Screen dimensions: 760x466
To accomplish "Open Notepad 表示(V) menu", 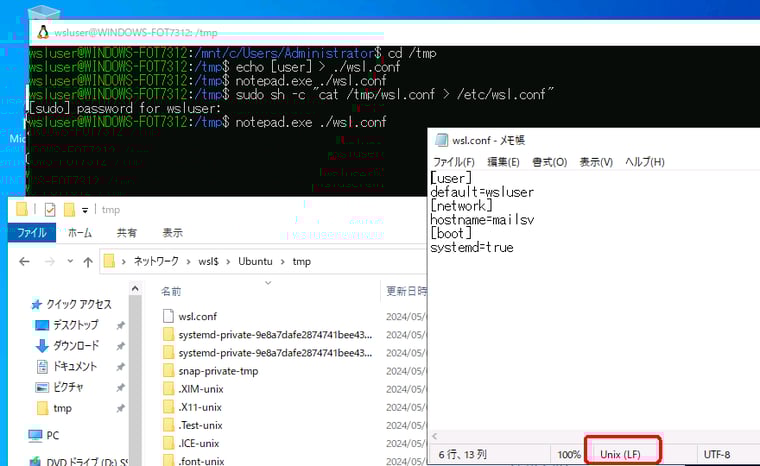I will [596, 162].
